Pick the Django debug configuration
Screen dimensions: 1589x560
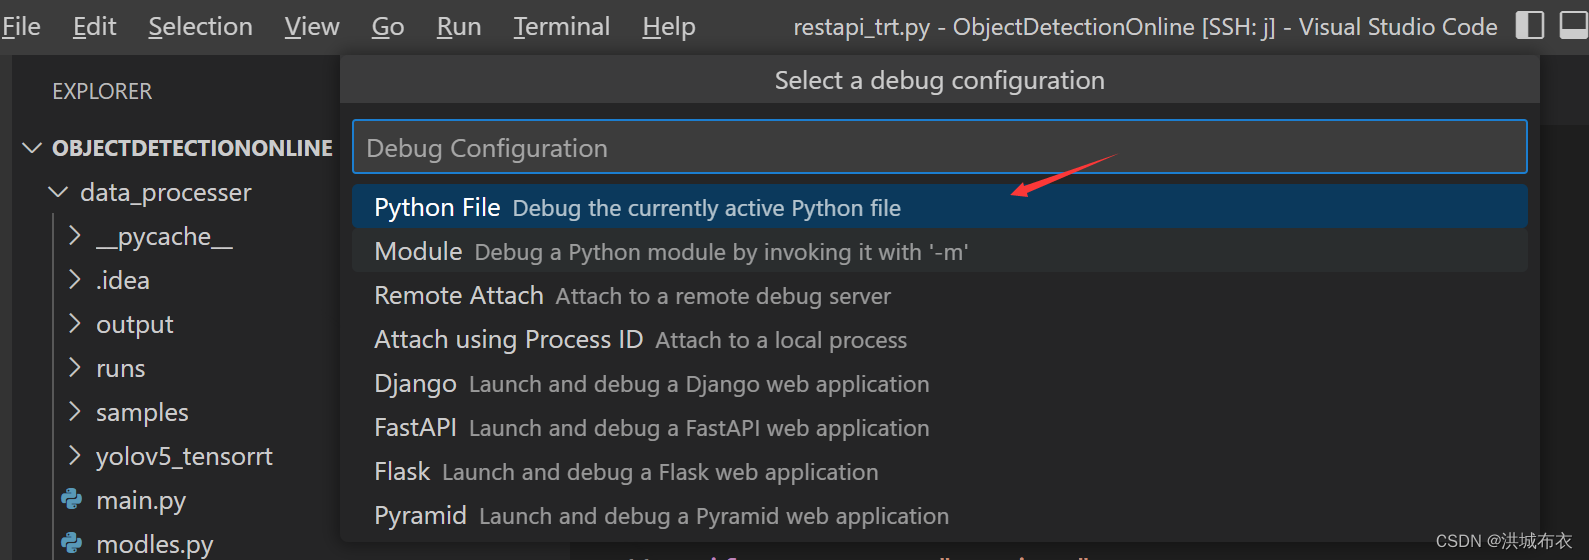pyautogui.click(x=651, y=384)
